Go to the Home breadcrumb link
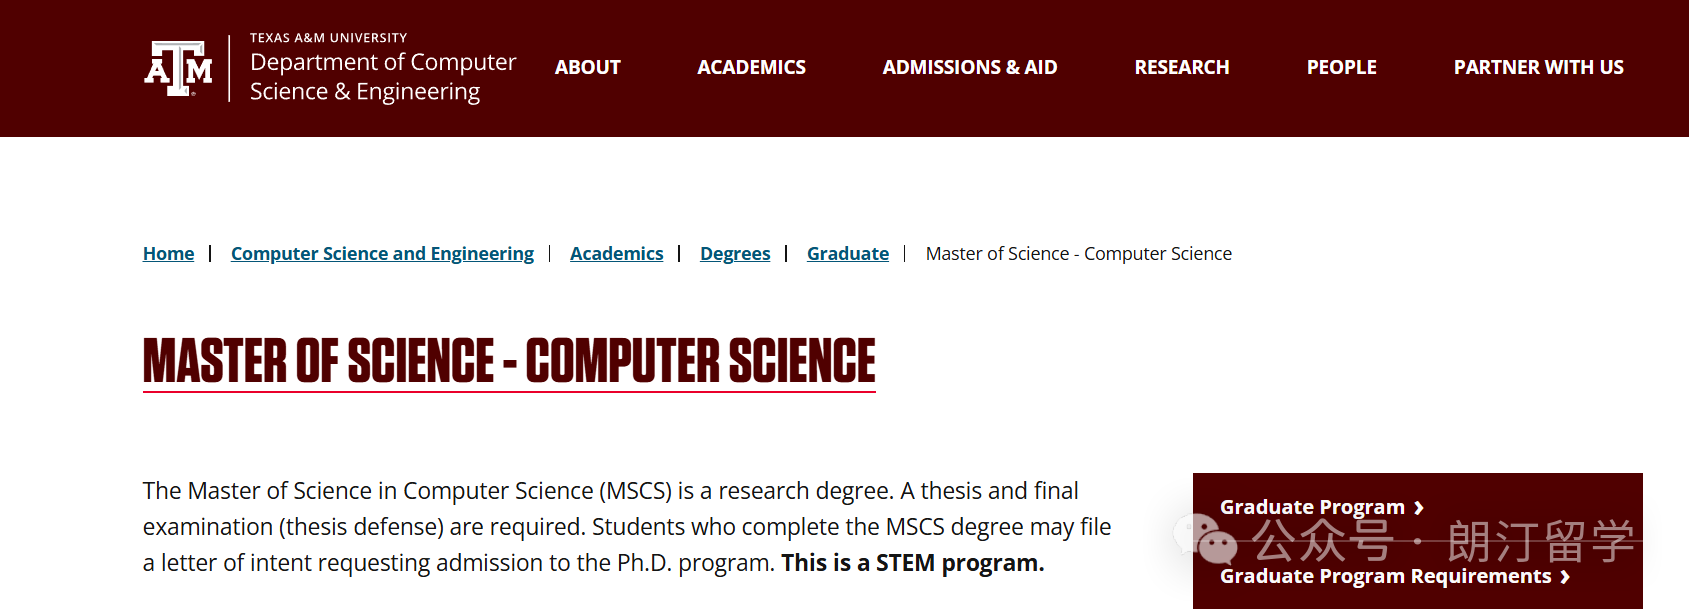The height and width of the screenshot is (609, 1689). [x=168, y=254]
